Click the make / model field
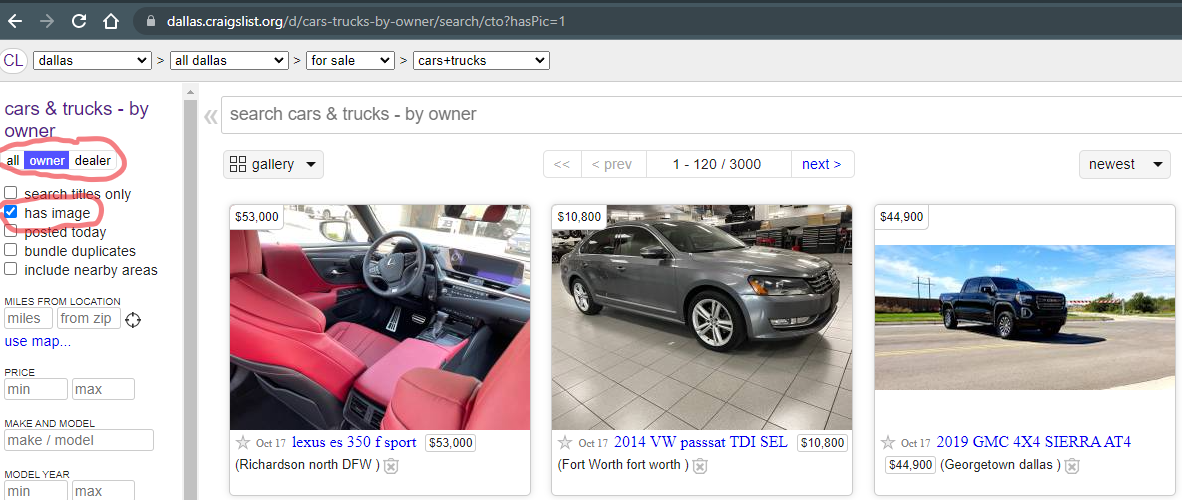The image size is (1182, 500). [x=79, y=440]
